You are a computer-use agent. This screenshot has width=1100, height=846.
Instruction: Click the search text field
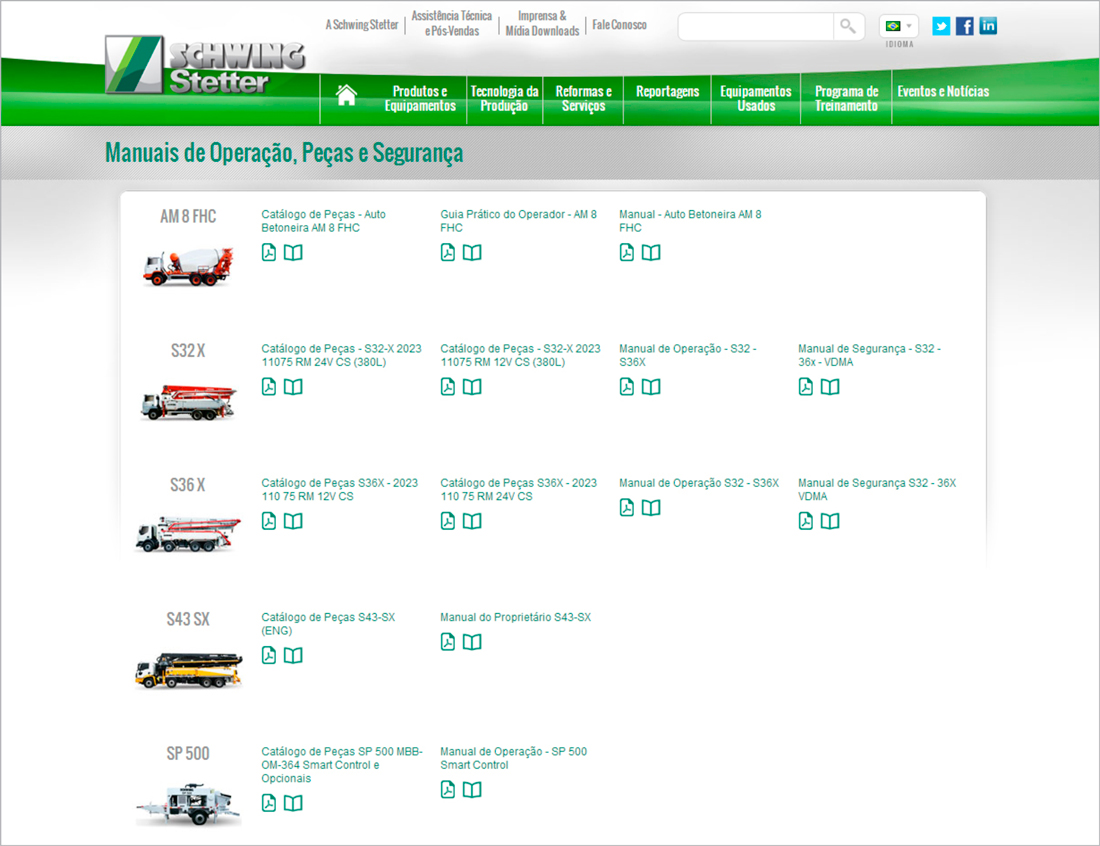pos(756,27)
